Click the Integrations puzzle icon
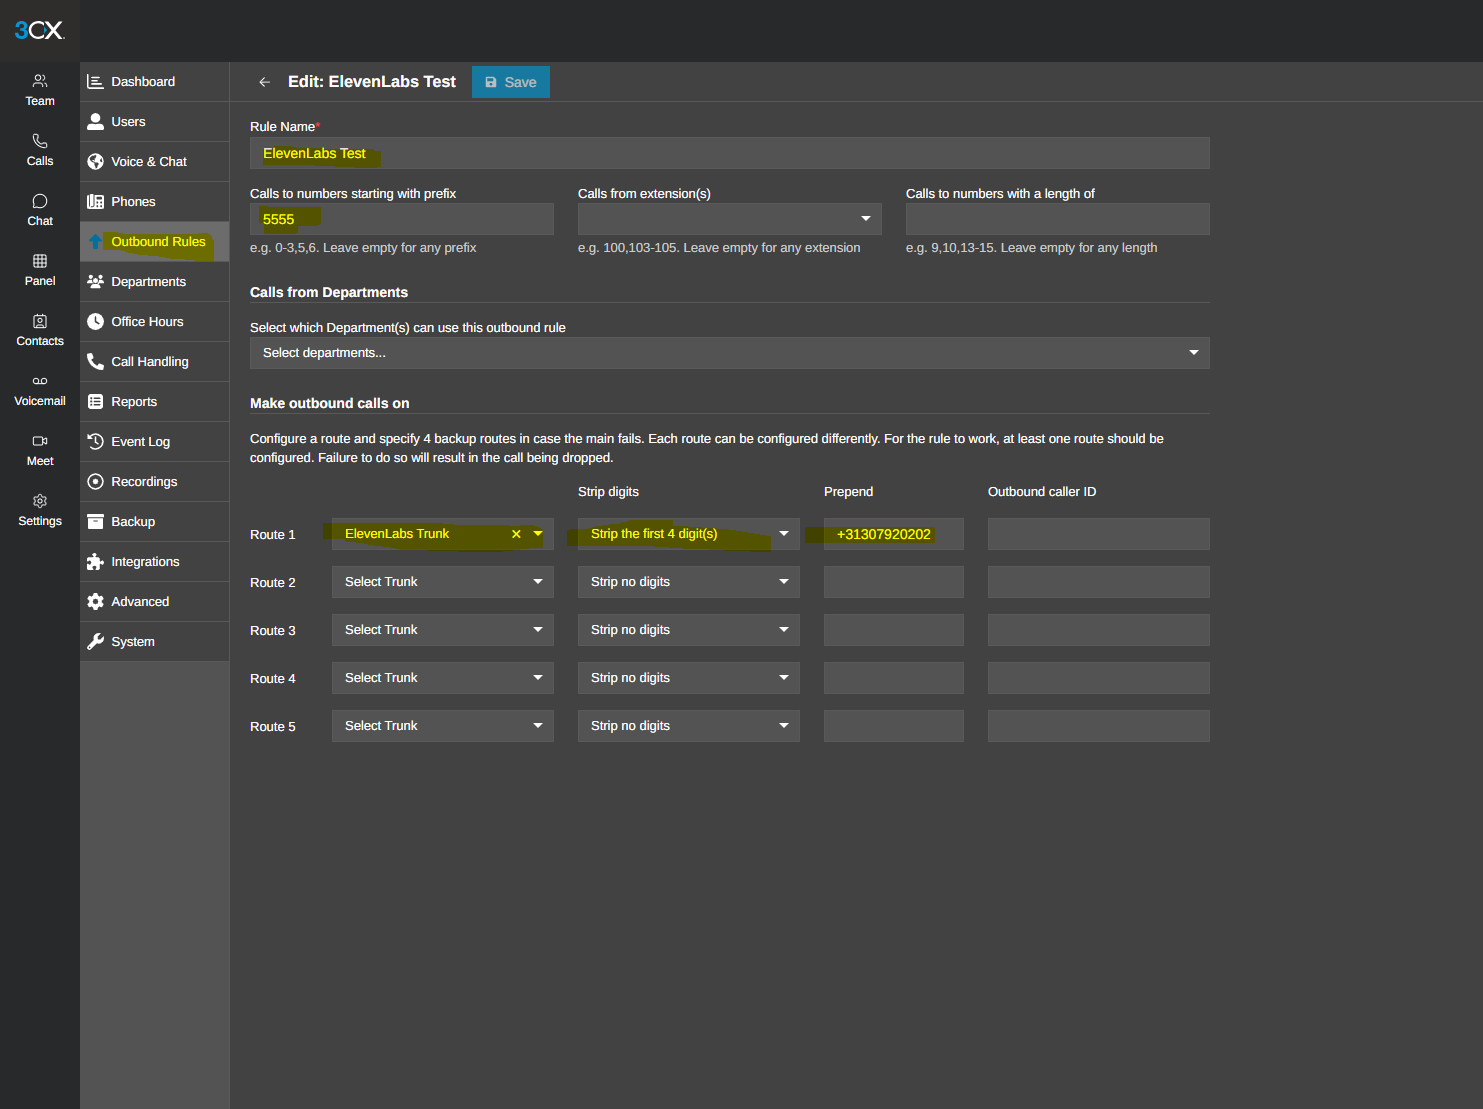 click(95, 562)
